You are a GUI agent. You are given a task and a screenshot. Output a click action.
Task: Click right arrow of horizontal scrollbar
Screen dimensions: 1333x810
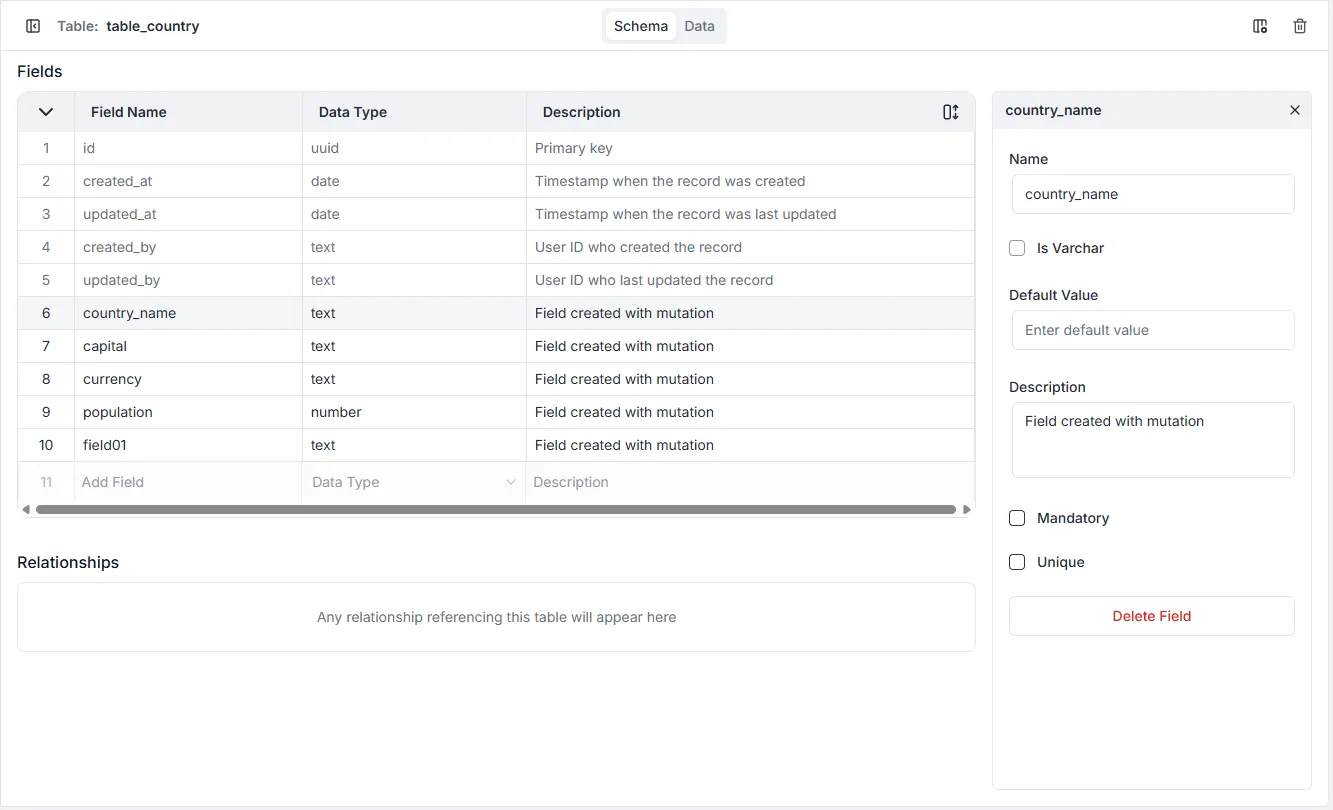point(967,510)
